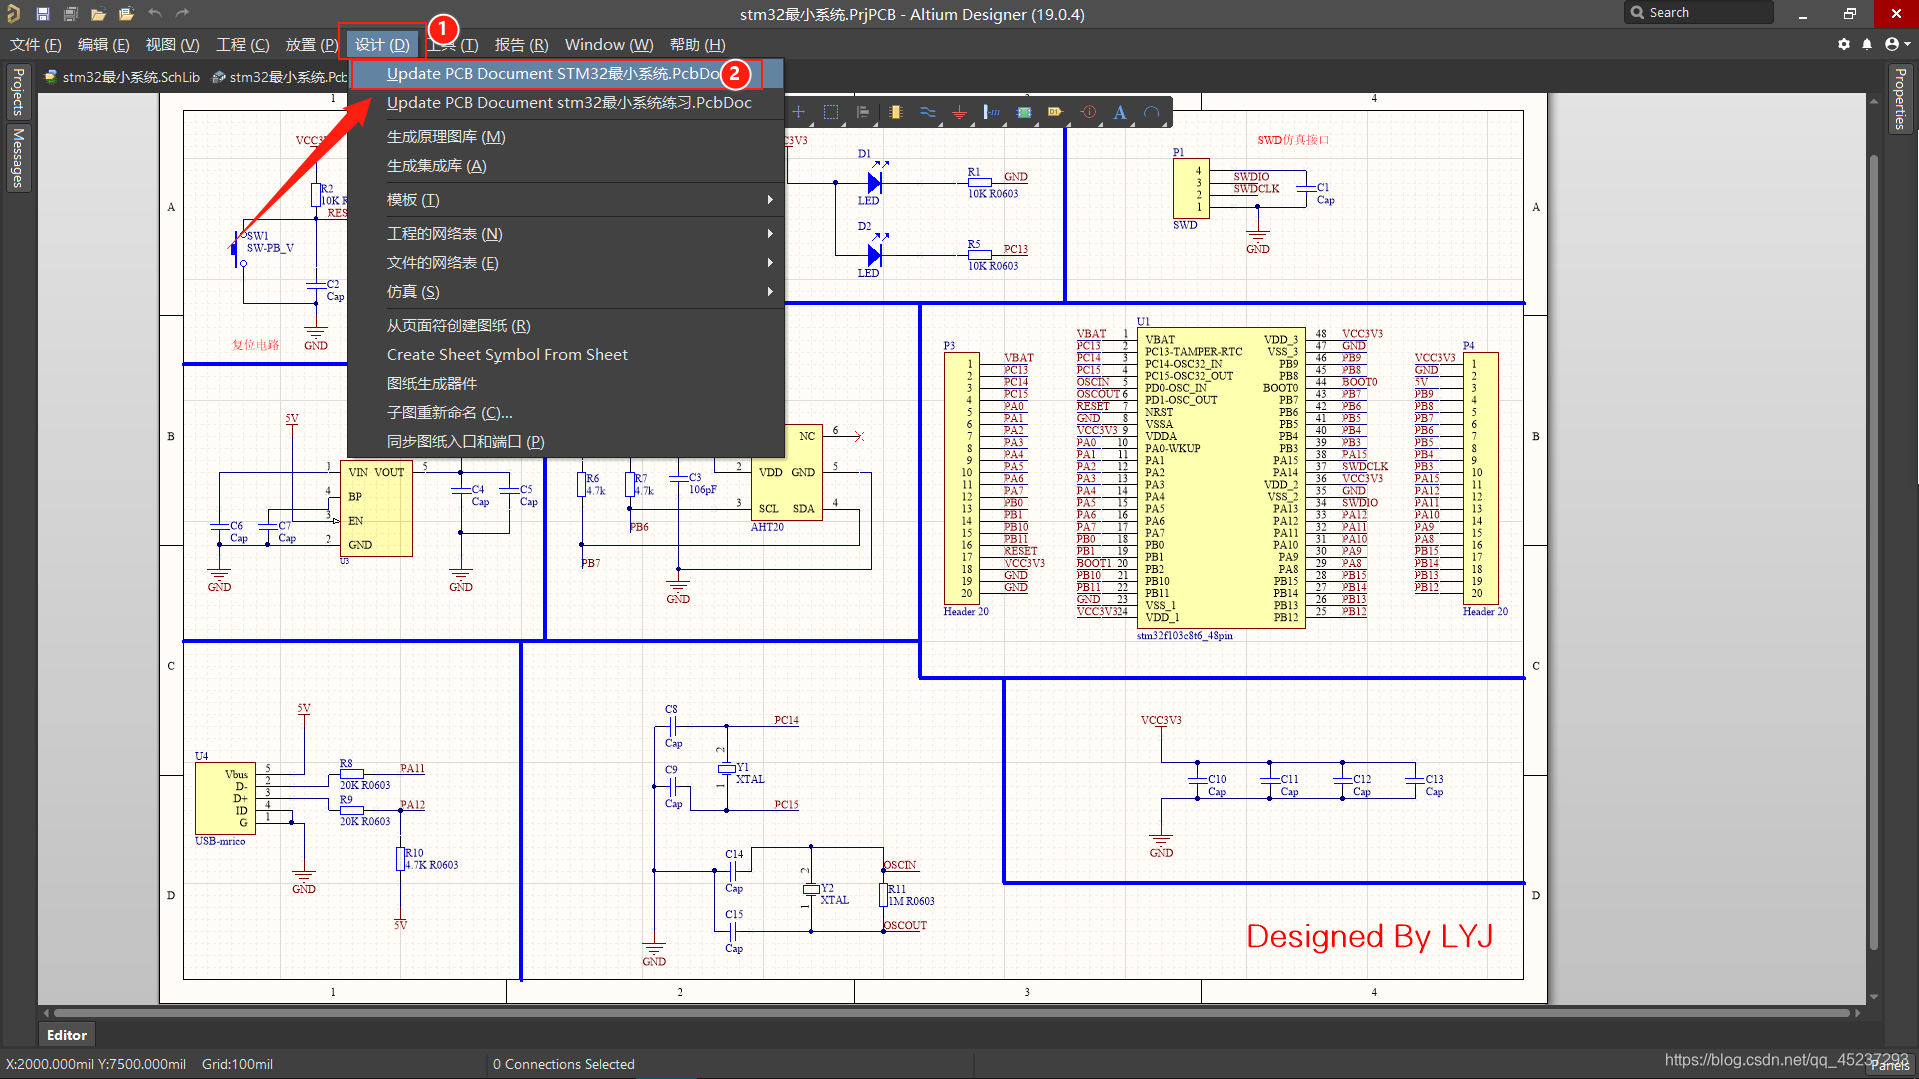
Task: Open the 文件 (F) menu
Action: click(x=36, y=44)
